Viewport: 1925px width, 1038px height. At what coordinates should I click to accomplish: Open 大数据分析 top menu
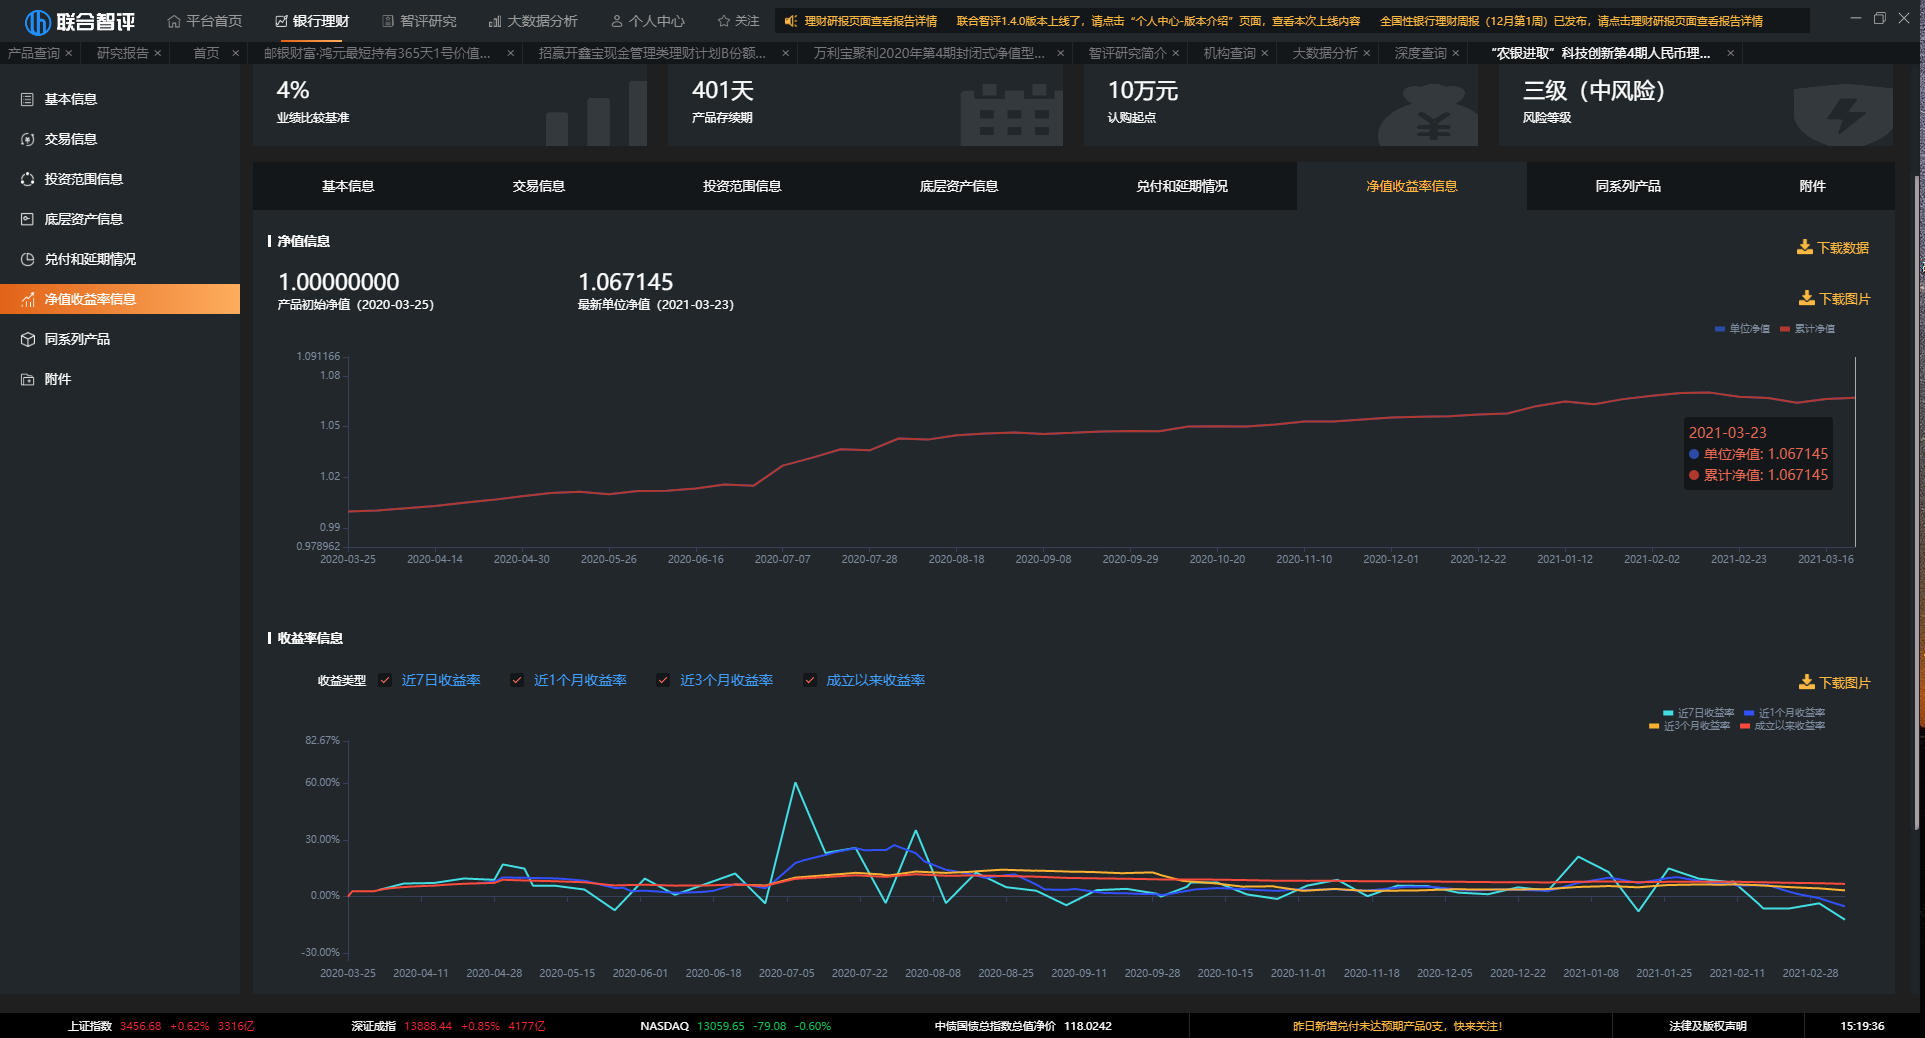pyautogui.click(x=533, y=21)
